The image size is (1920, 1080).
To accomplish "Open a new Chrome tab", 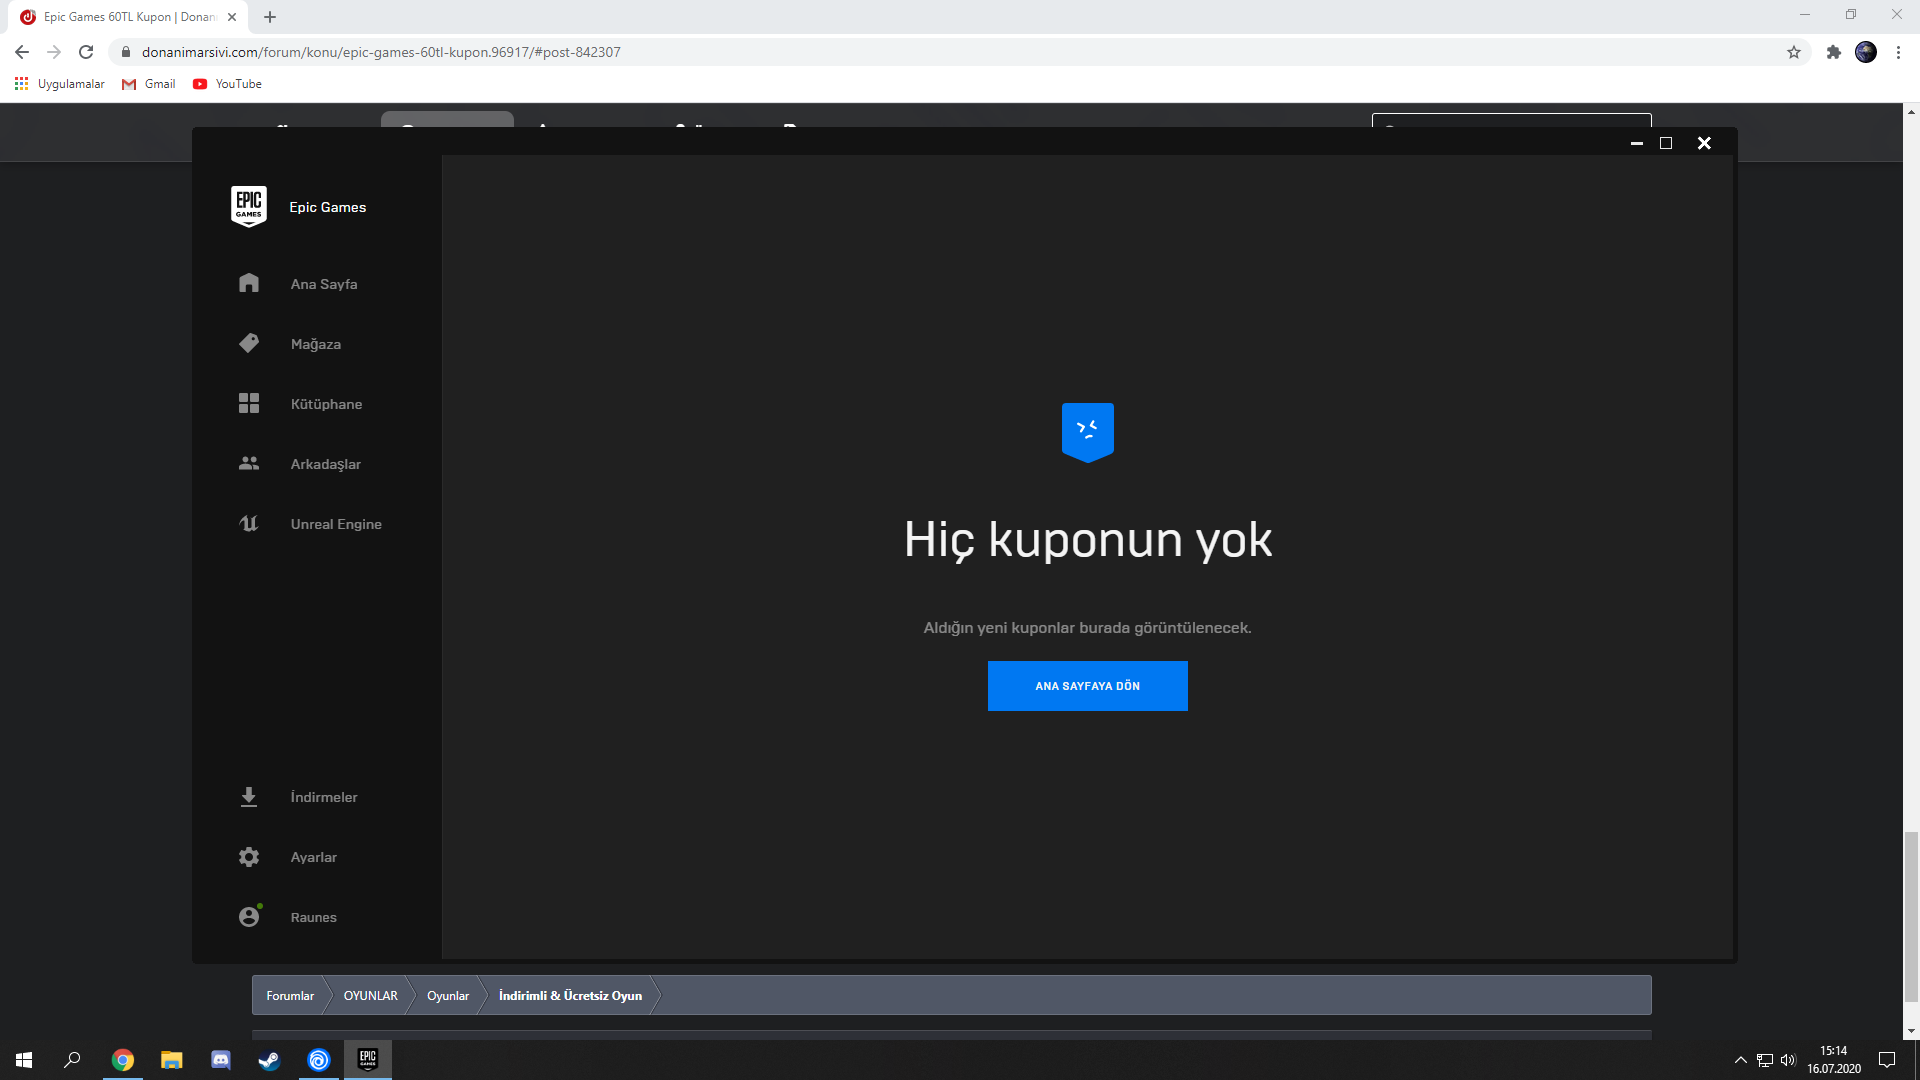I will (x=270, y=17).
